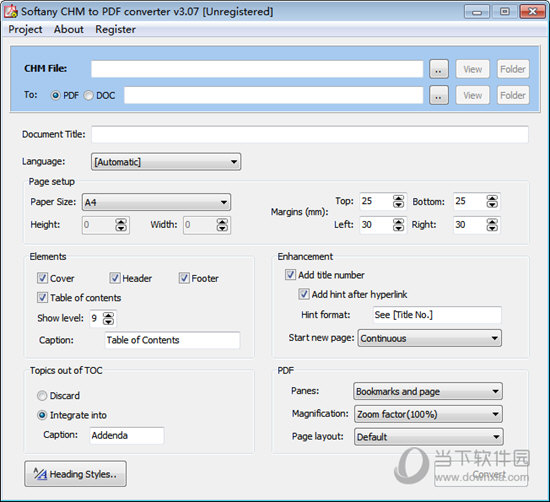This screenshot has width=550, height=502.
Task: Open the Language dropdown showing [Automatic]
Action: click(x=166, y=162)
